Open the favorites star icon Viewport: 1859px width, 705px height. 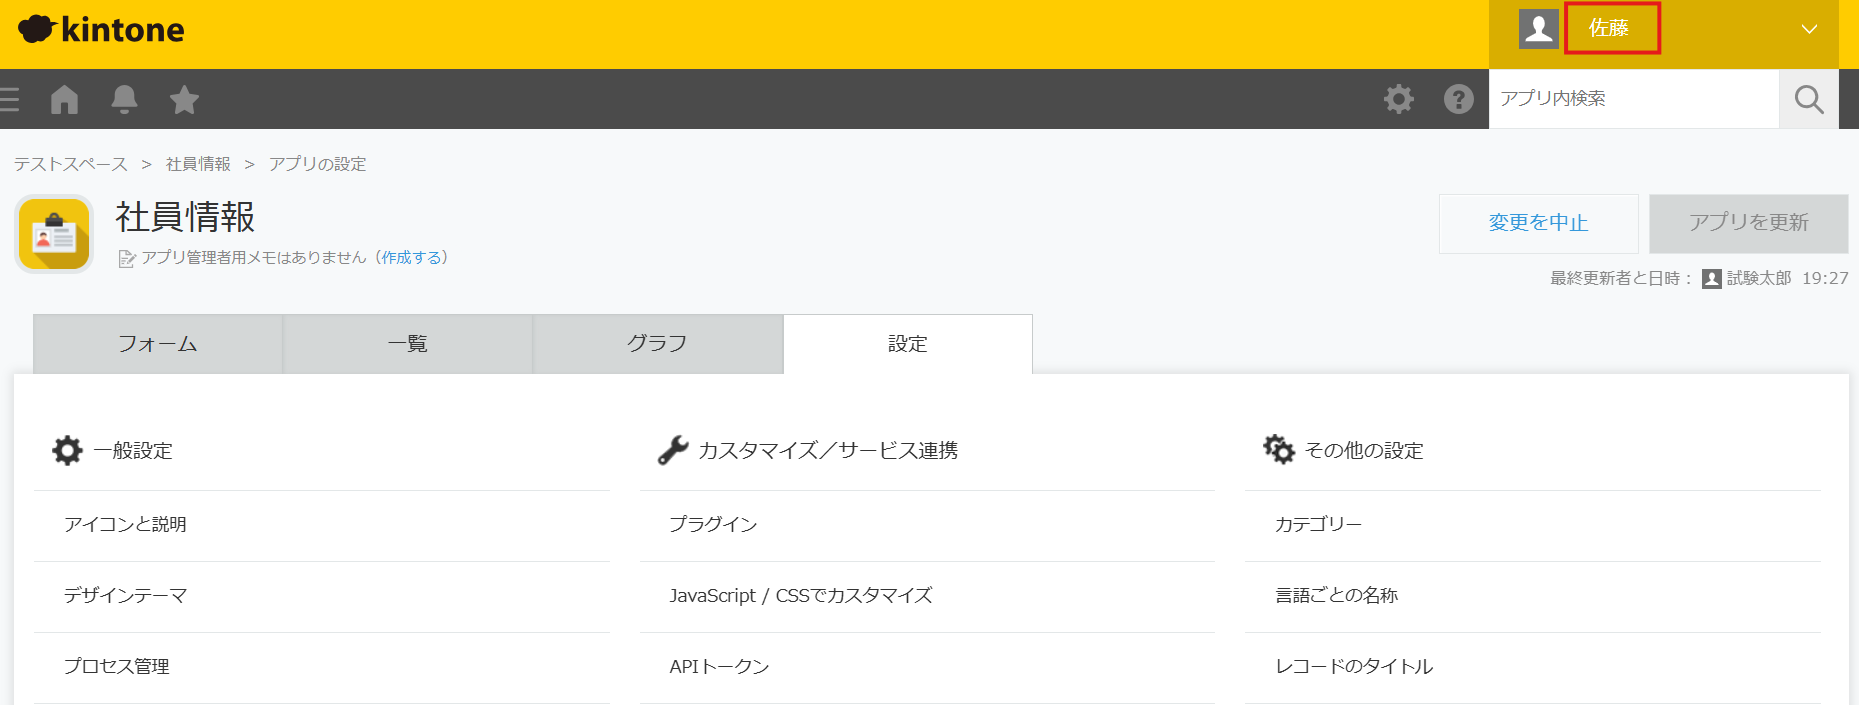point(184,99)
